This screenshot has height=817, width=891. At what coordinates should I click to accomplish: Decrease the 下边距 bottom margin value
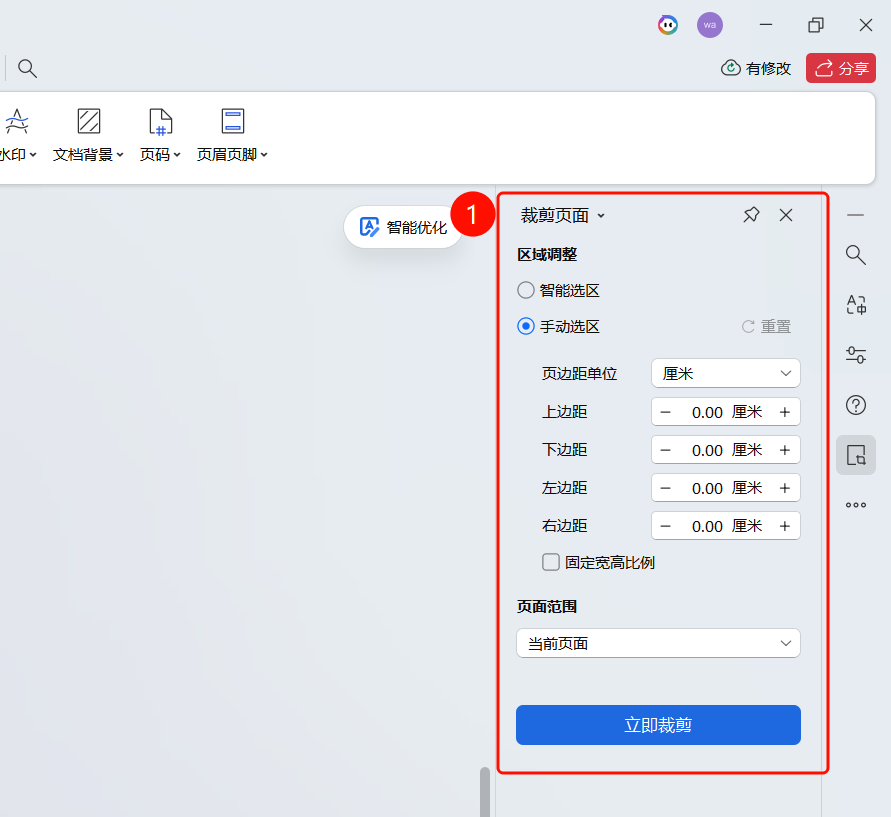pyautogui.click(x=666, y=450)
